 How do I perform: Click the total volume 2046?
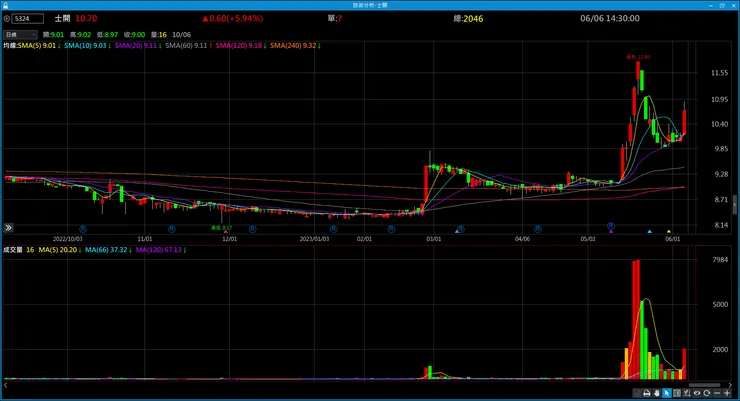(473, 19)
